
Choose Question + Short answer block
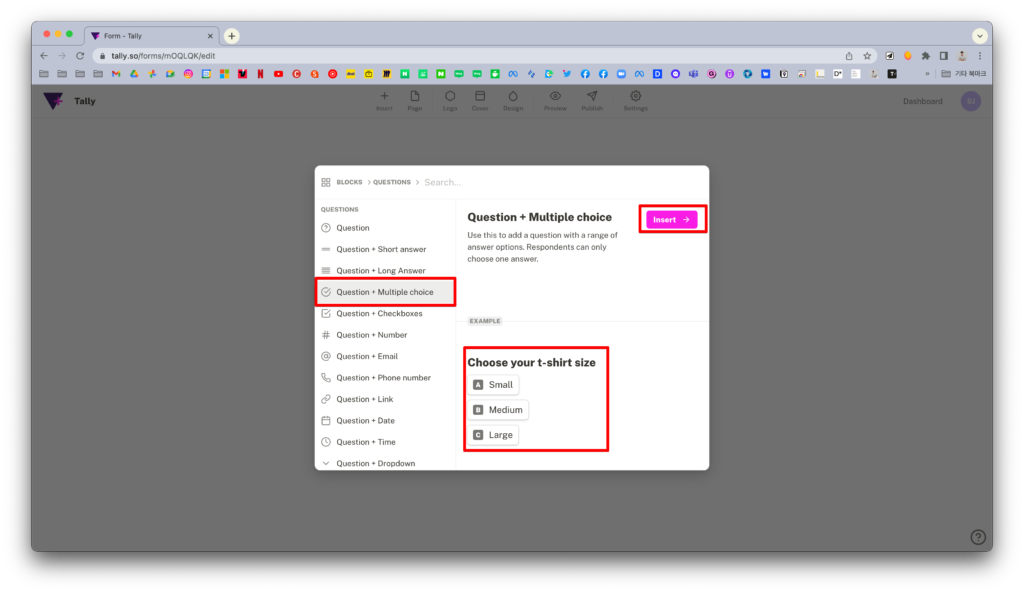[x=381, y=250]
